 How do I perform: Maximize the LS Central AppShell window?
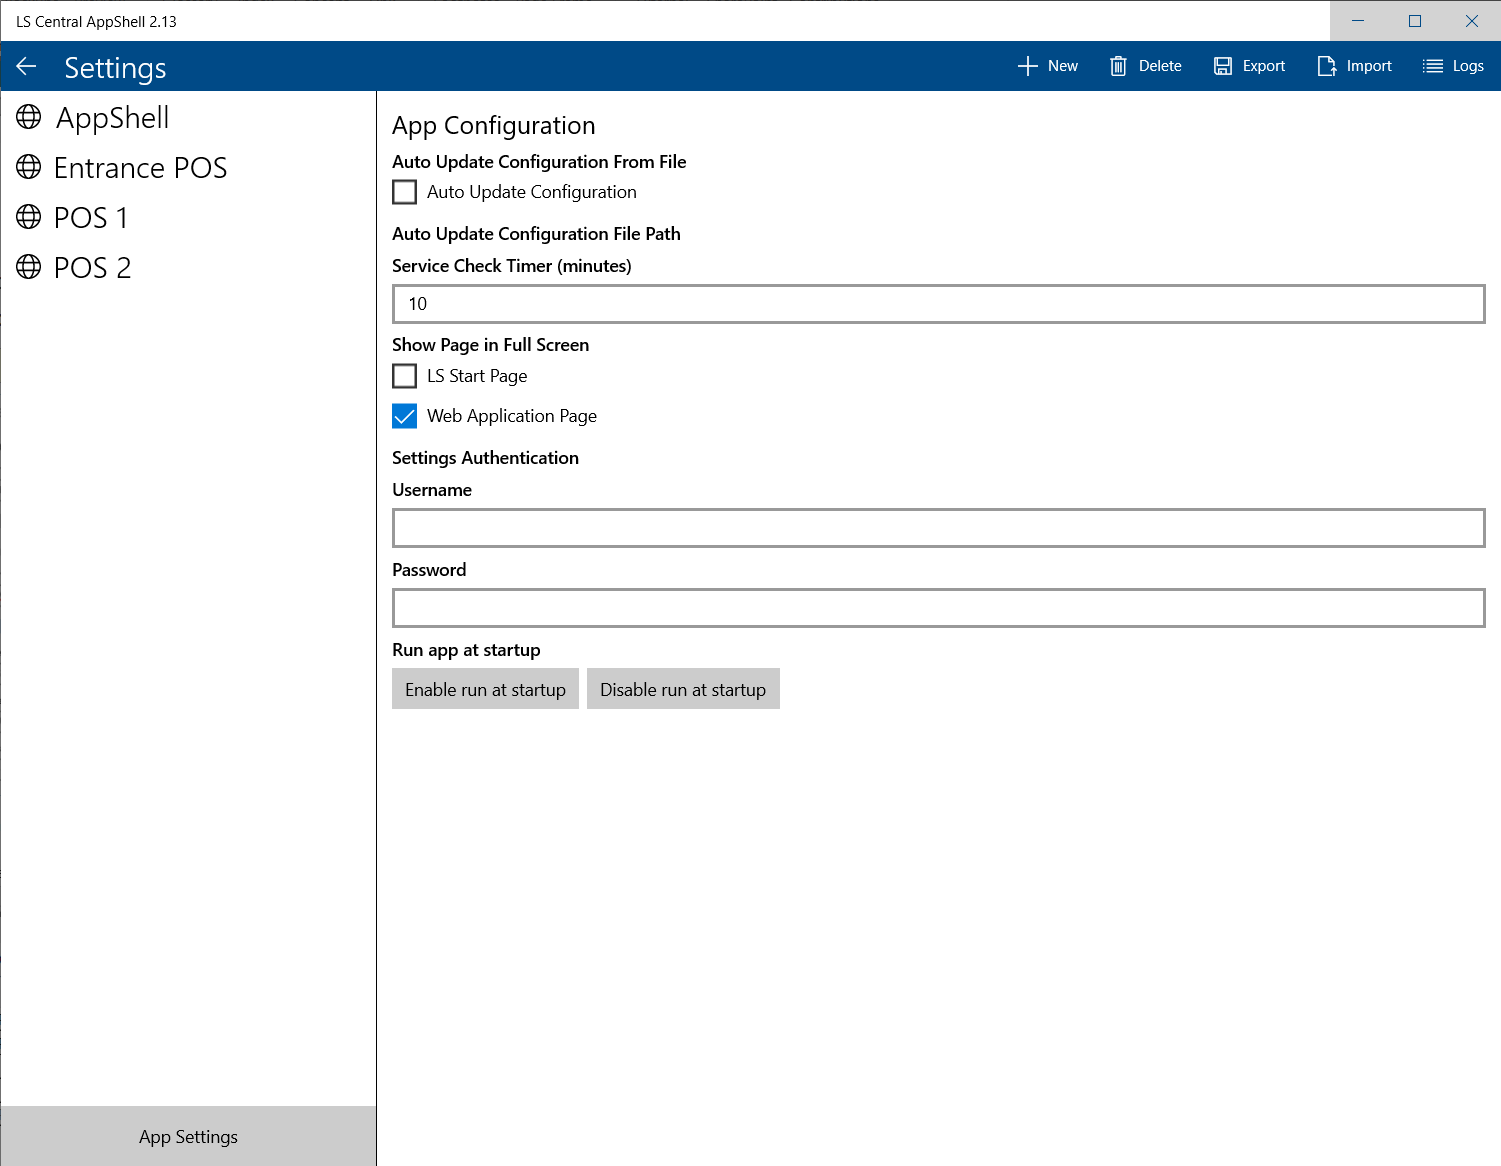coord(1415,21)
